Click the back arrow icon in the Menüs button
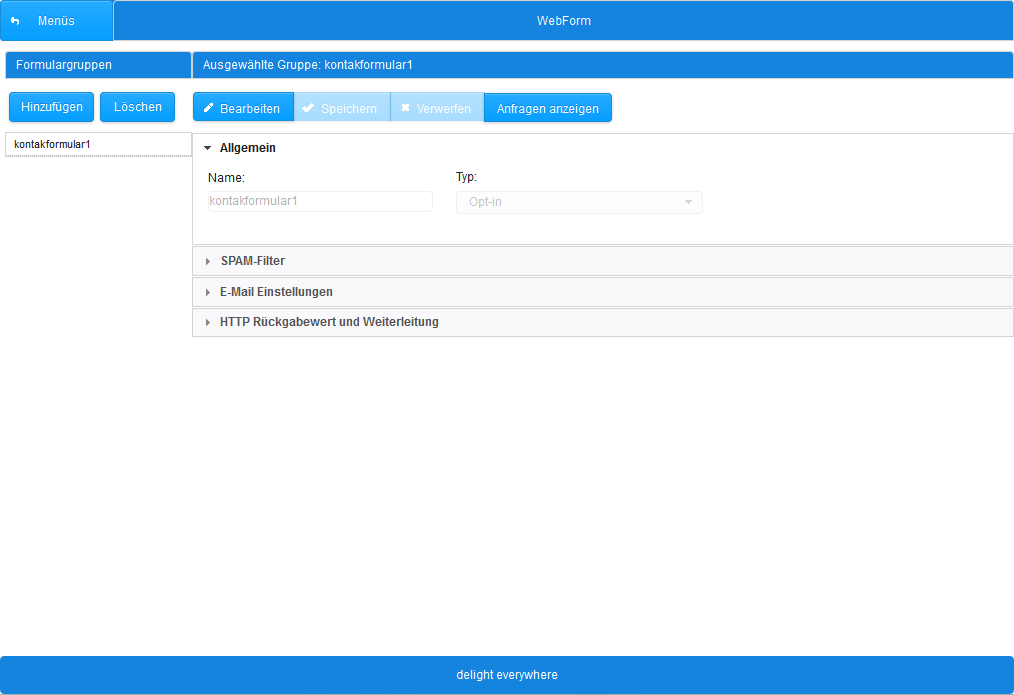 point(15,20)
